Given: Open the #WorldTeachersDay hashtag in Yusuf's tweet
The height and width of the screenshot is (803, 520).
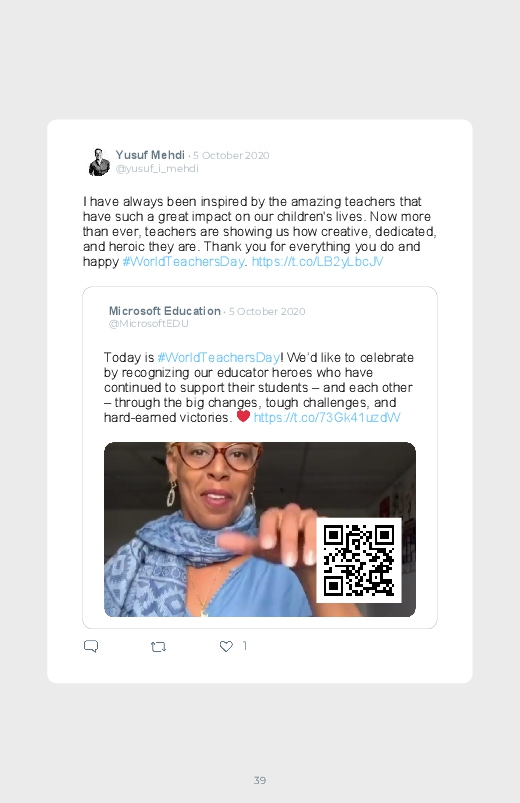Looking at the screenshot, I should tap(183, 262).
